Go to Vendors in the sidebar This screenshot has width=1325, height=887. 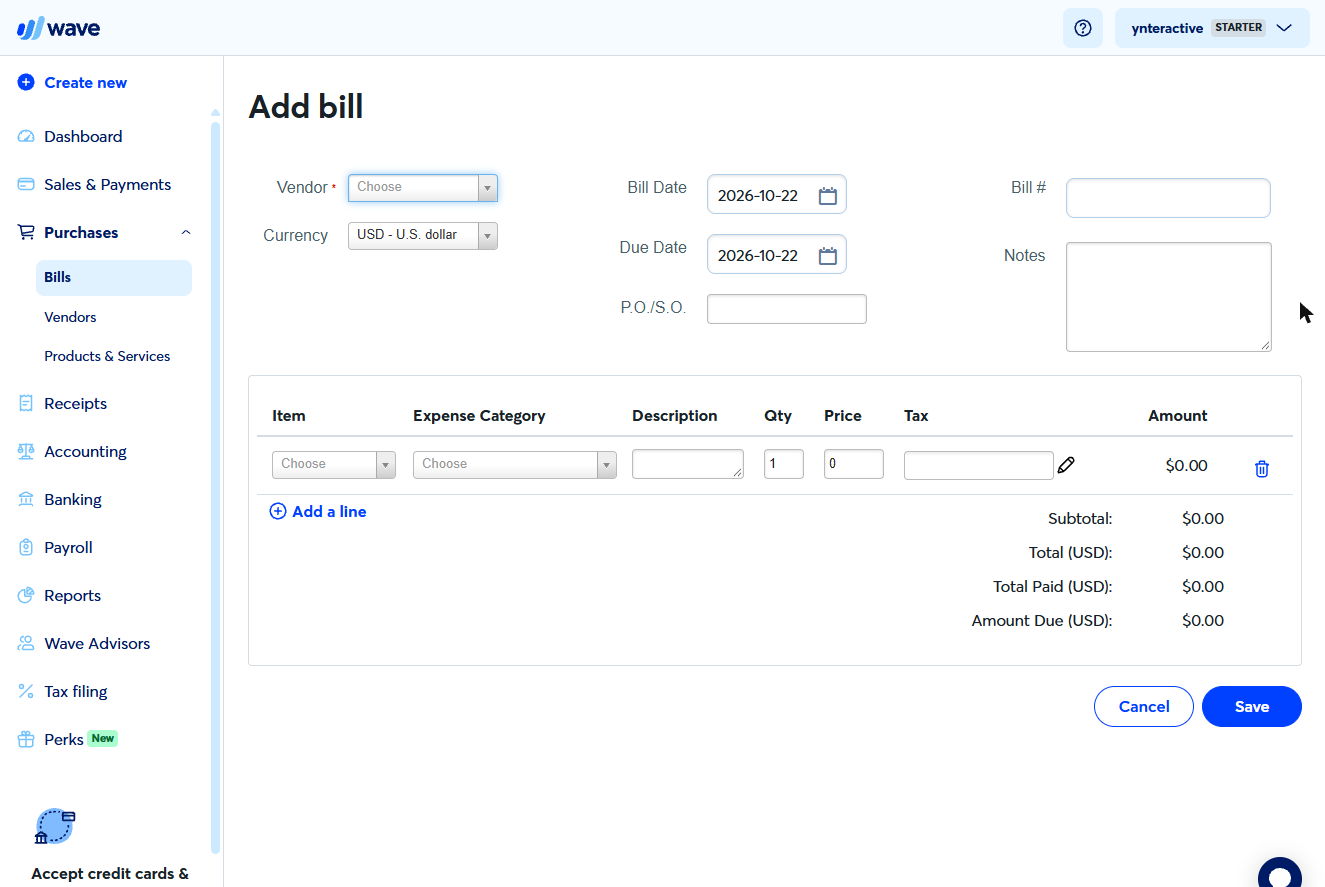click(70, 317)
